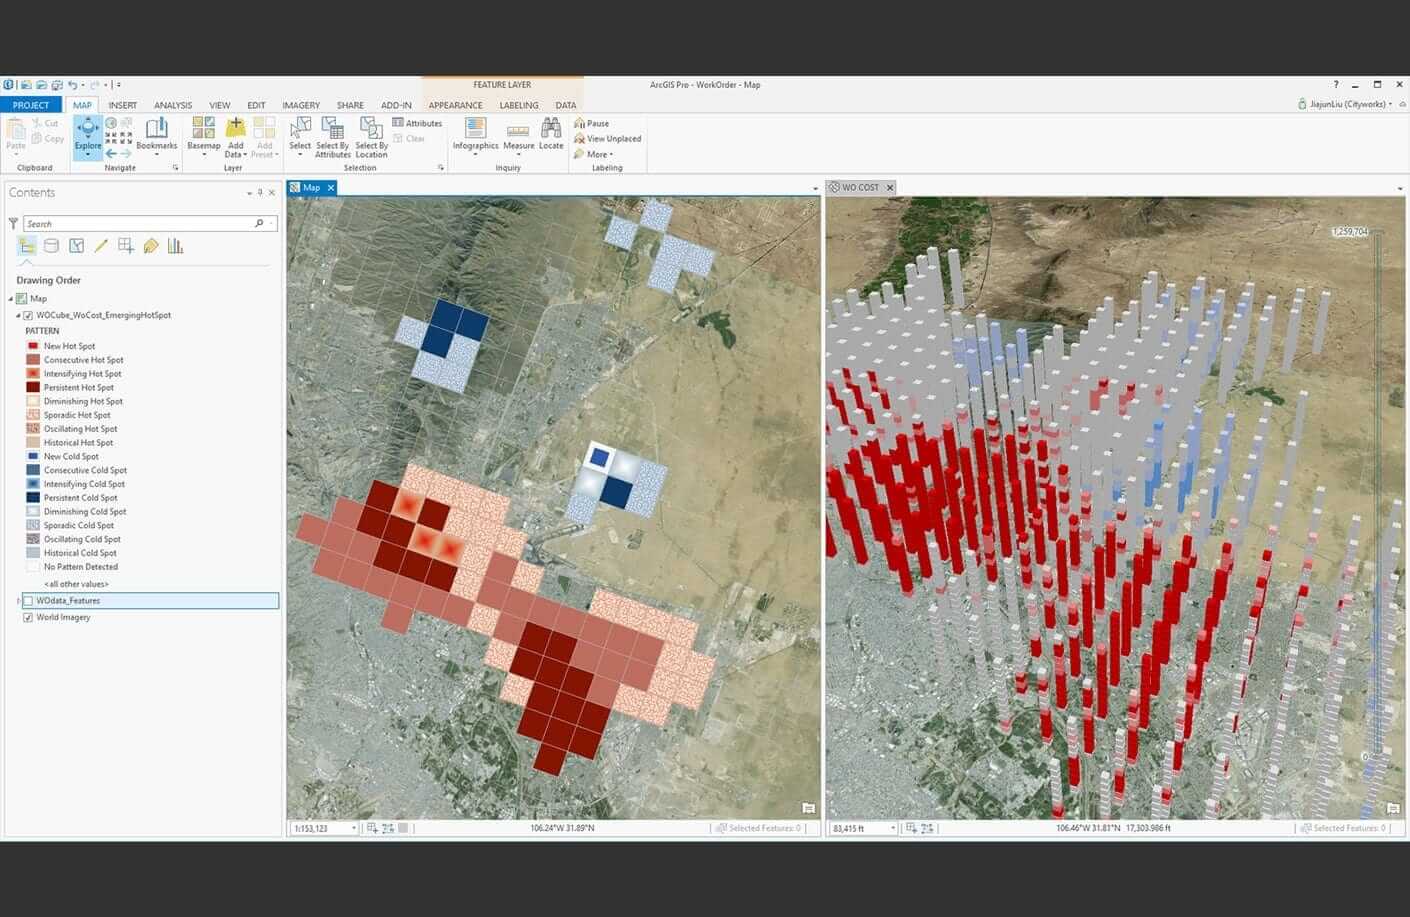Screen dimensions: 1410x917
Task: Click View Unplaced labels
Action: pos(607,139)
